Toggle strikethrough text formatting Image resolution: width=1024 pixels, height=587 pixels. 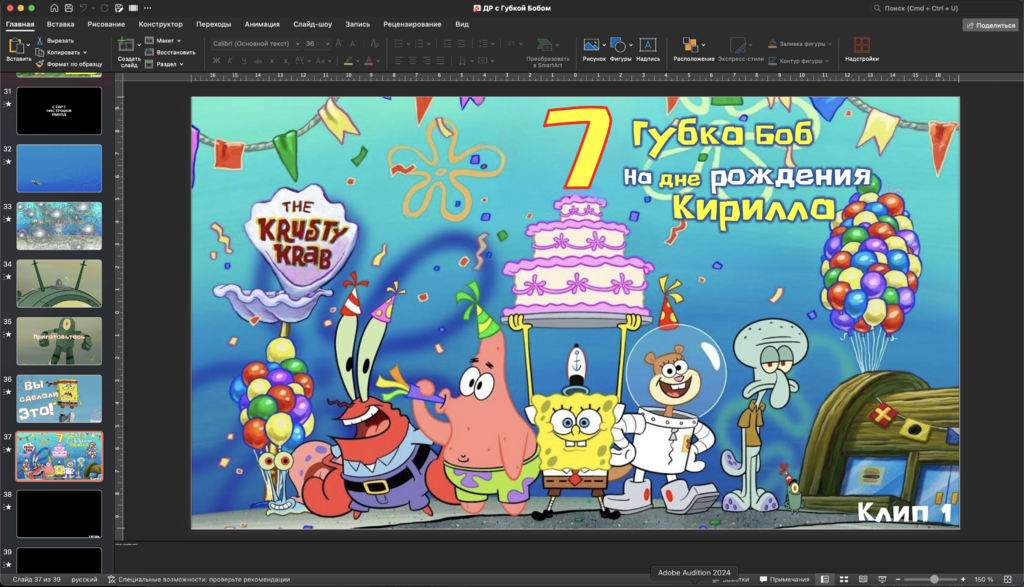coord(258,61)
